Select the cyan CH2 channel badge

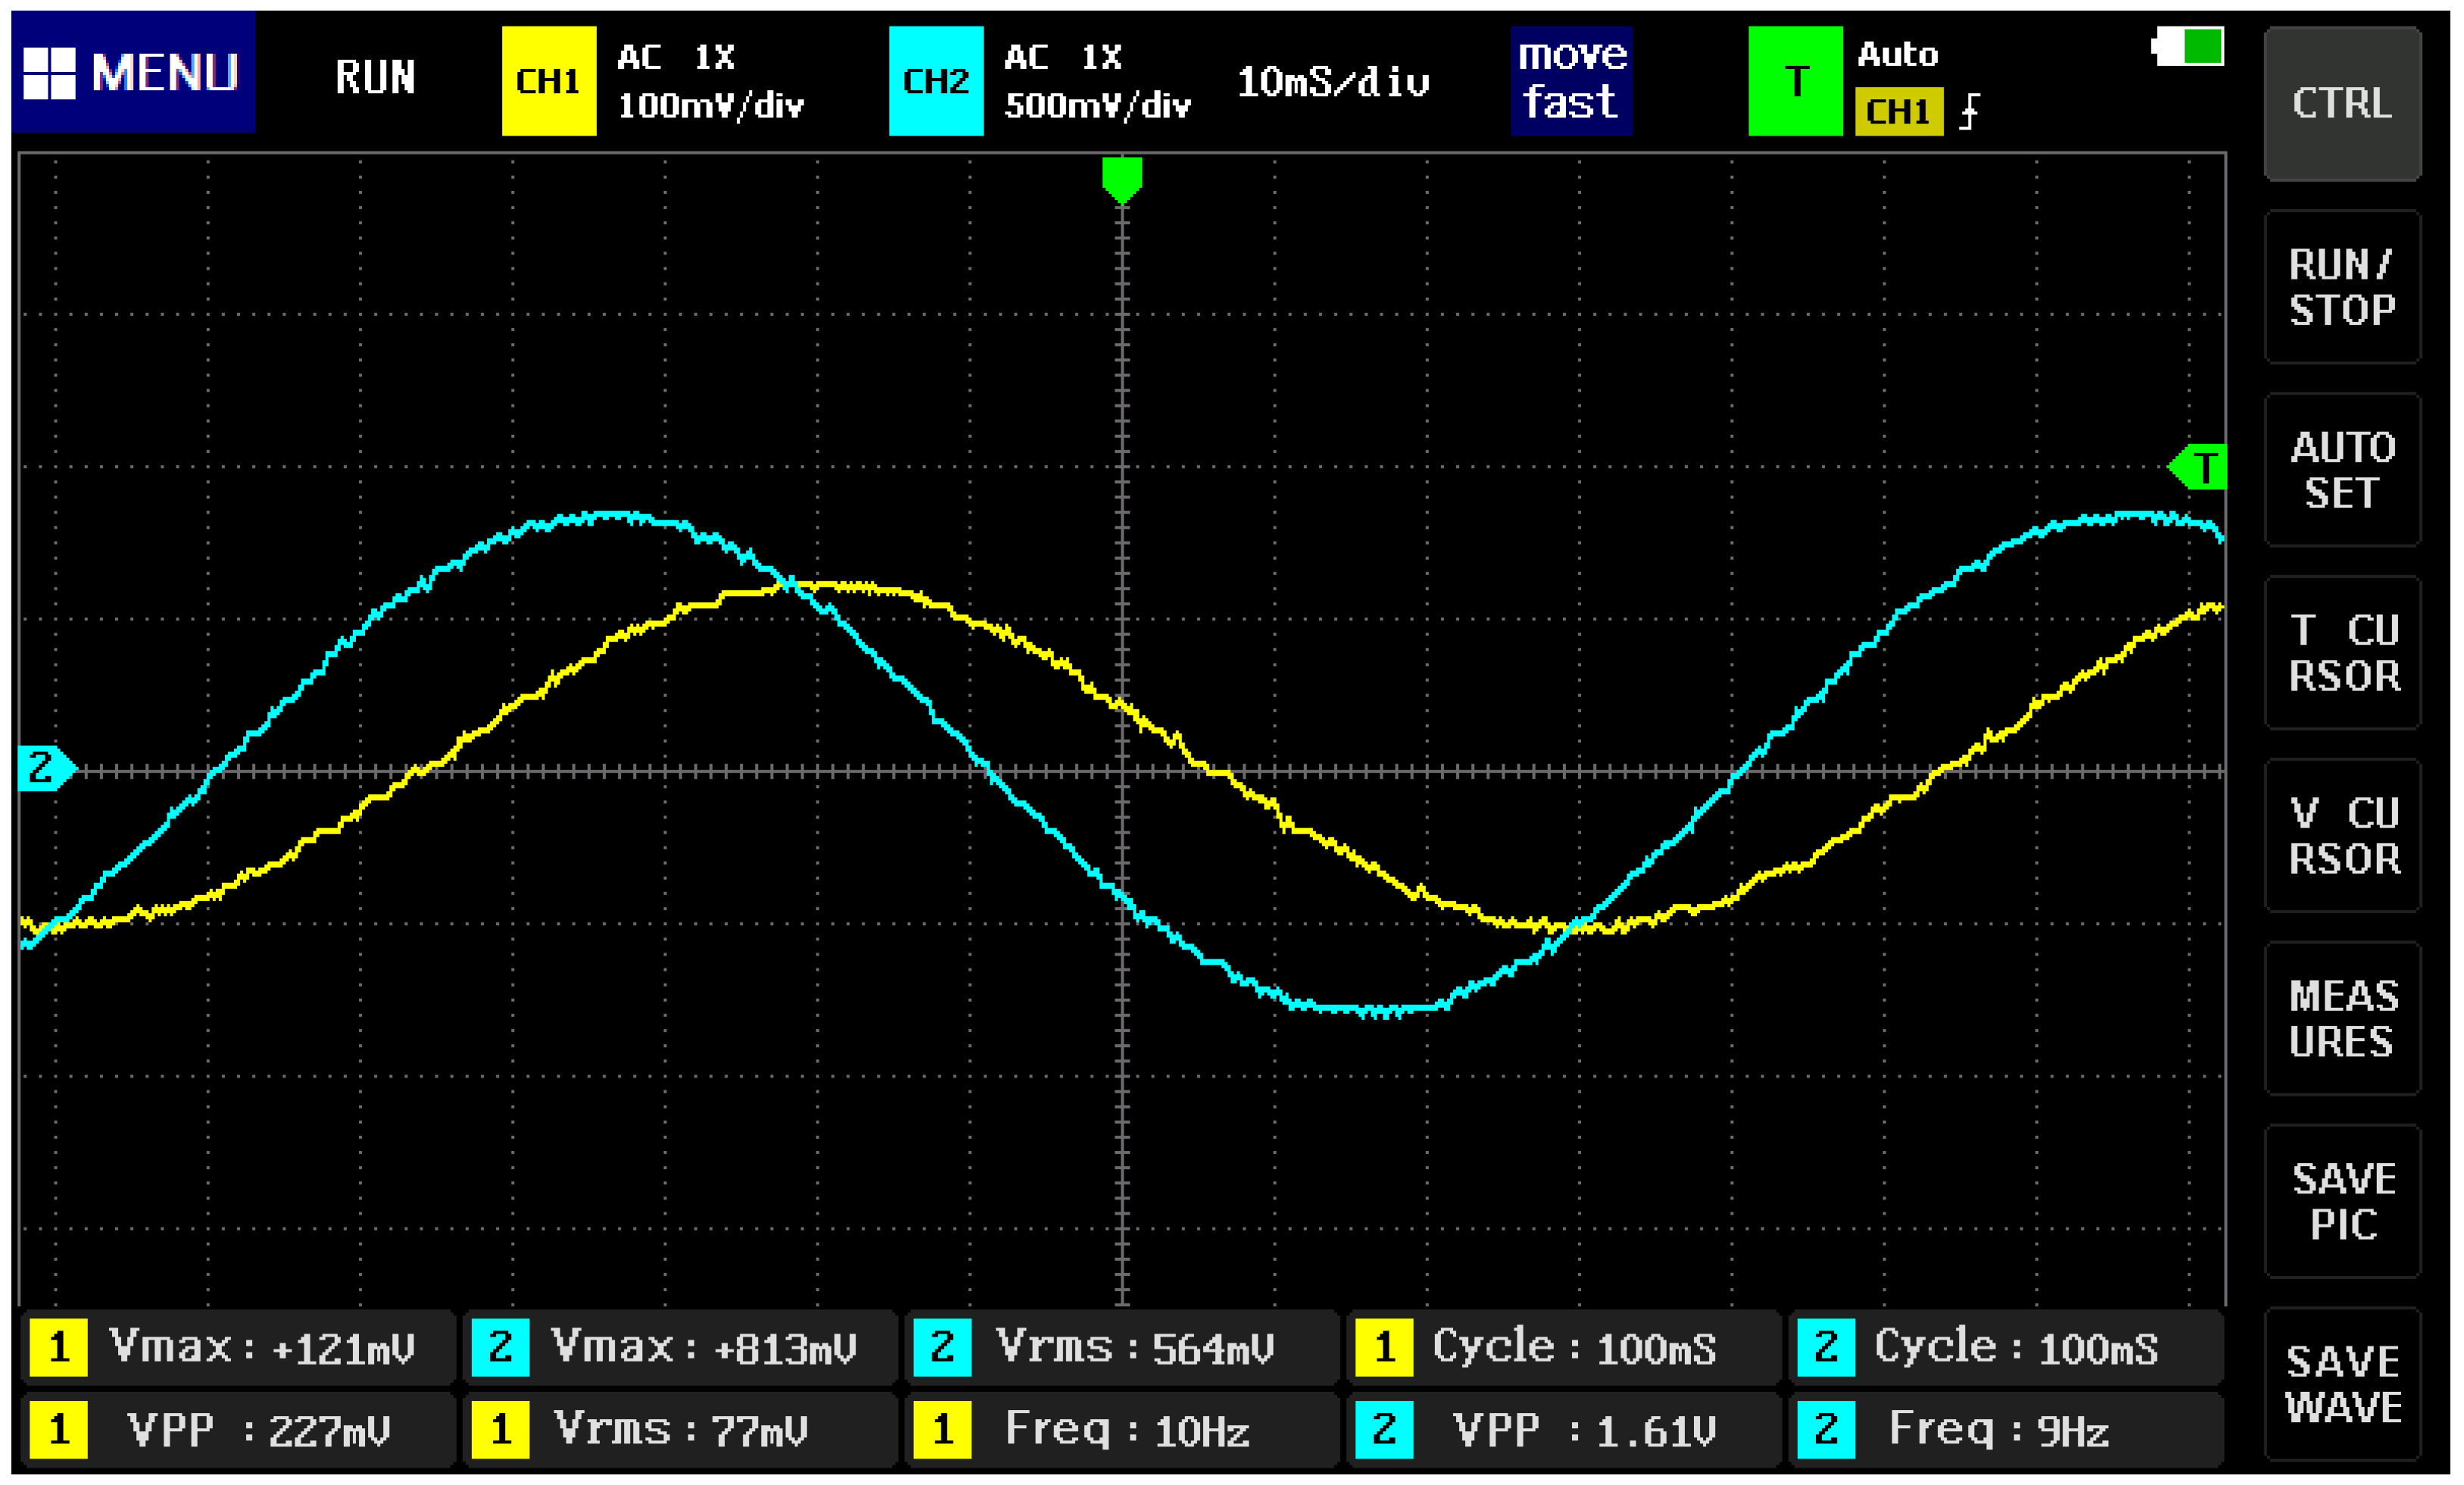[x=935, y=81]
